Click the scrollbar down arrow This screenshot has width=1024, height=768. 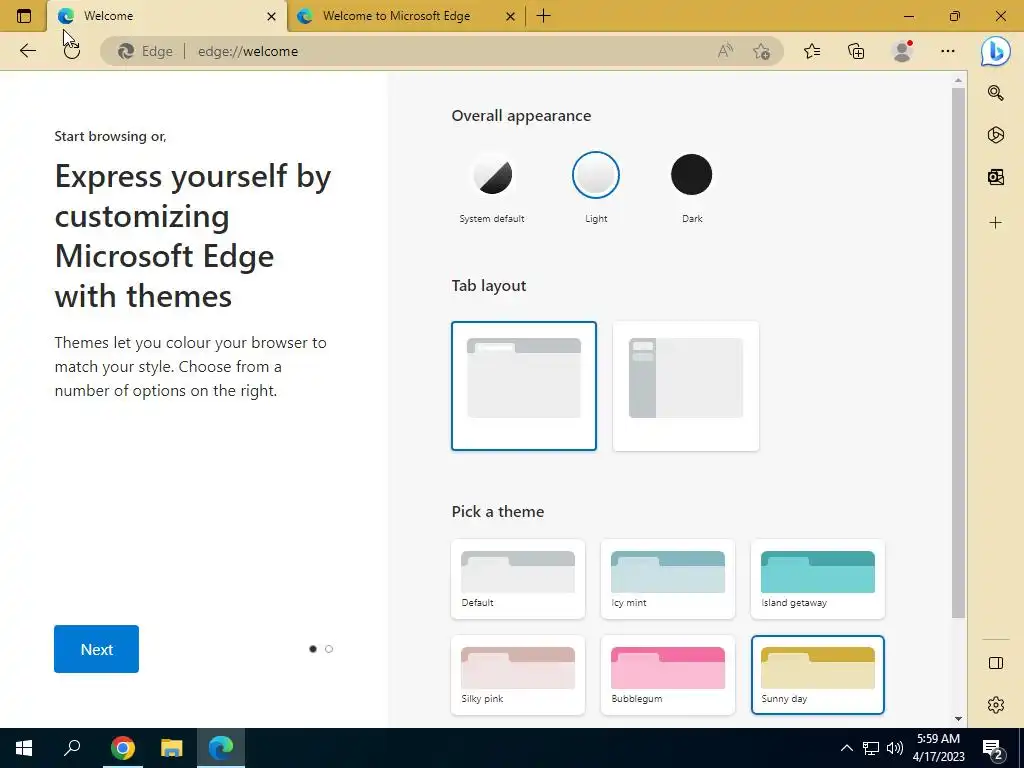point(958,719)
